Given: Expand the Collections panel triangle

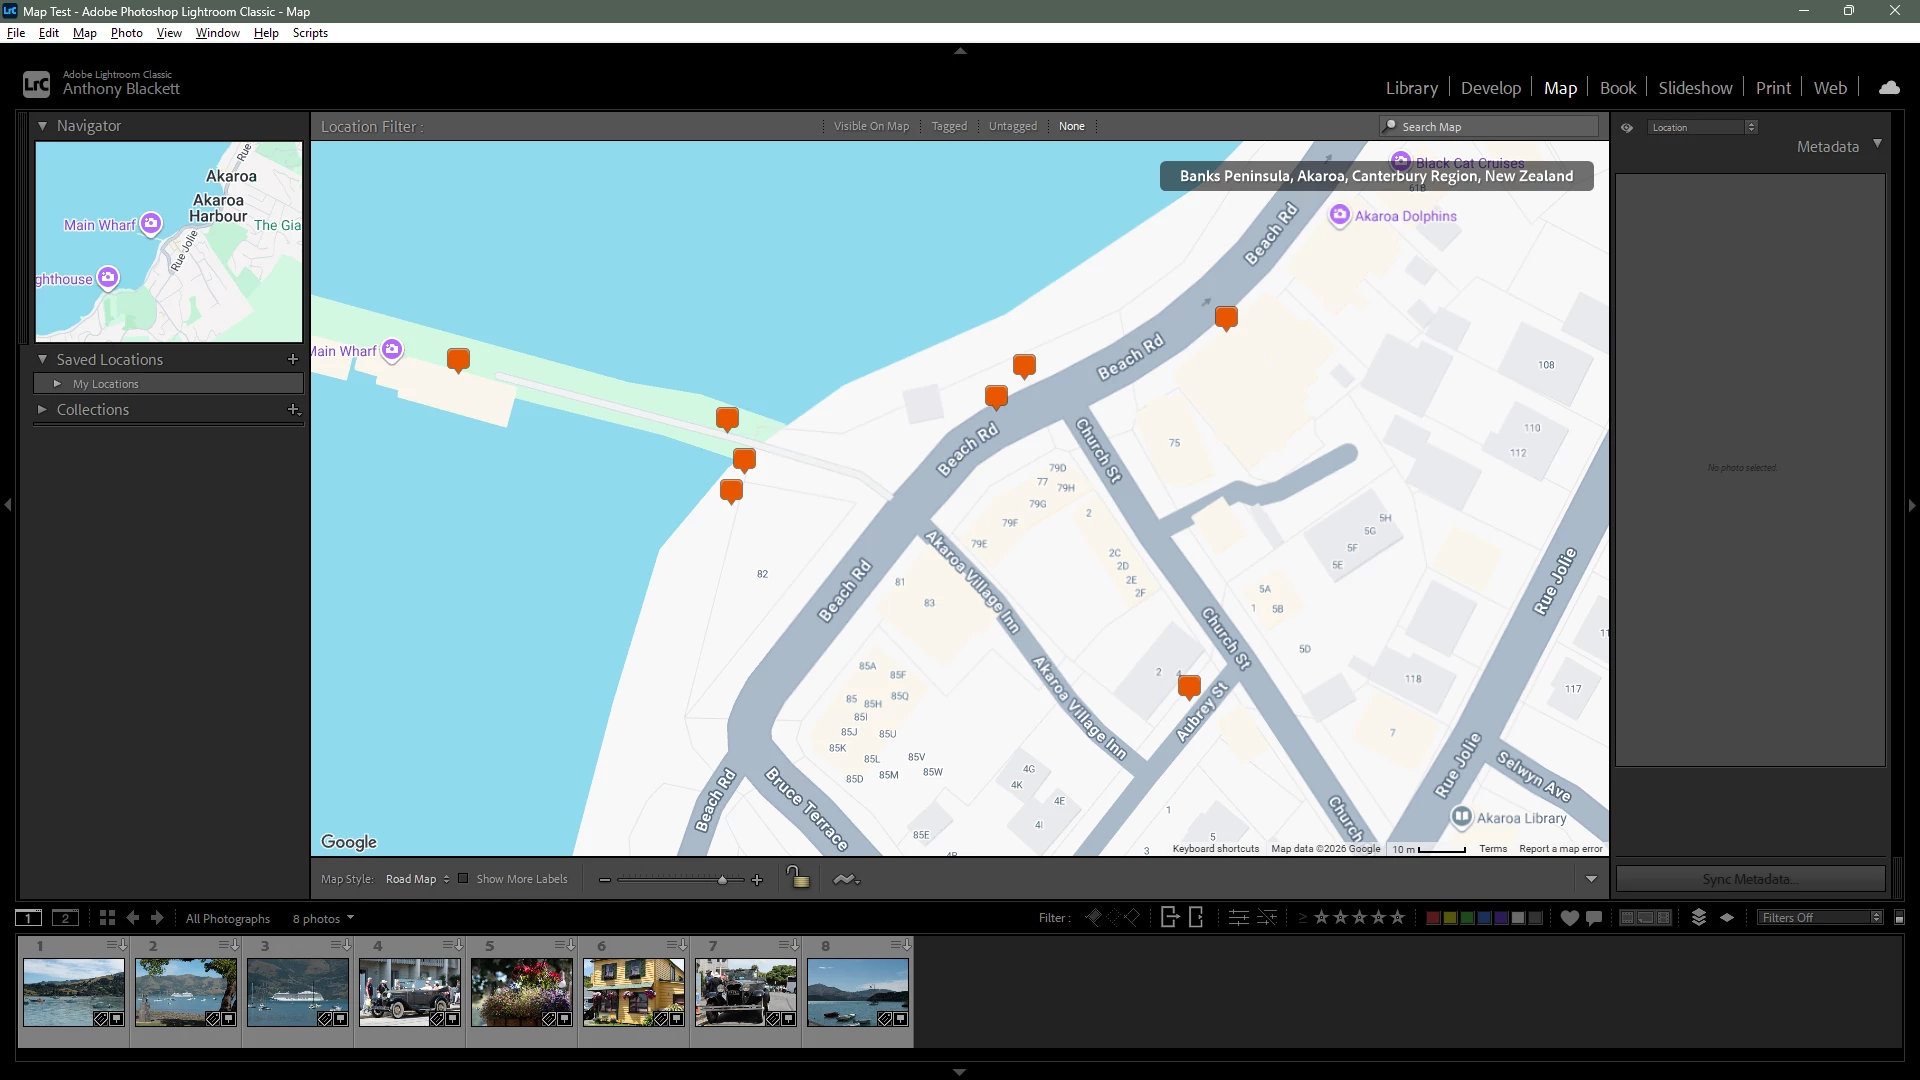Looking at the screenshot, I should 42,409.
